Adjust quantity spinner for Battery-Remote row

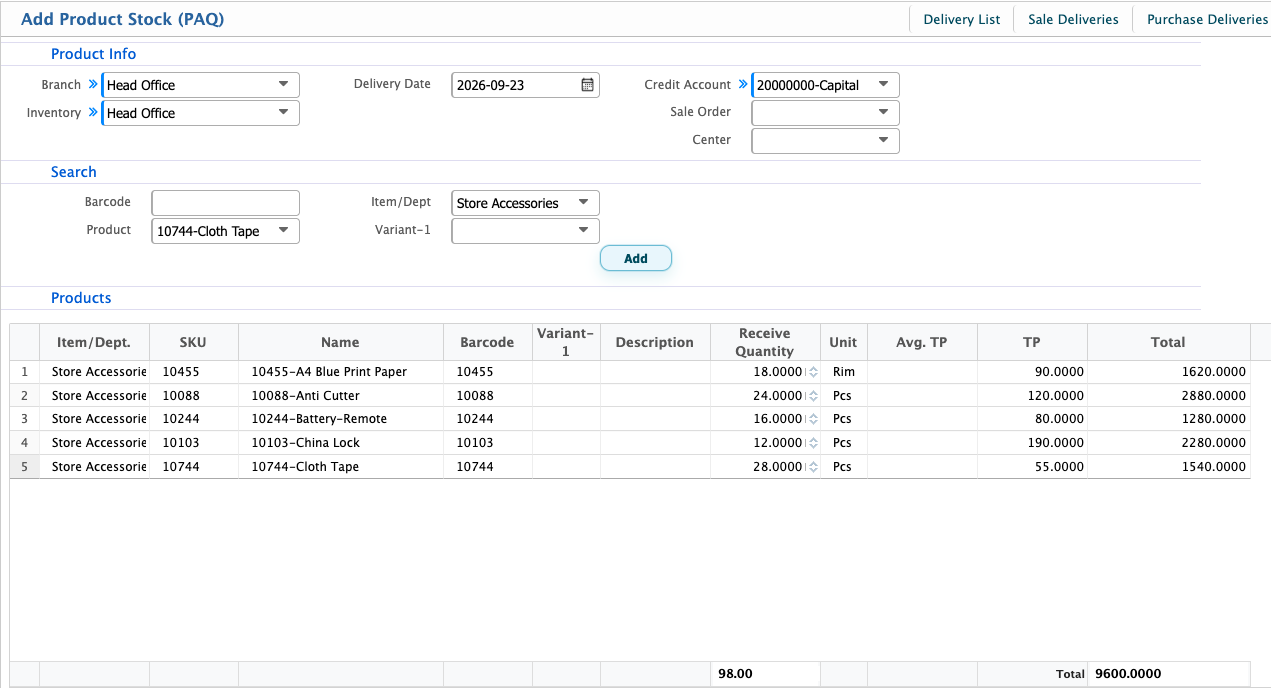[x=813, y=419]
